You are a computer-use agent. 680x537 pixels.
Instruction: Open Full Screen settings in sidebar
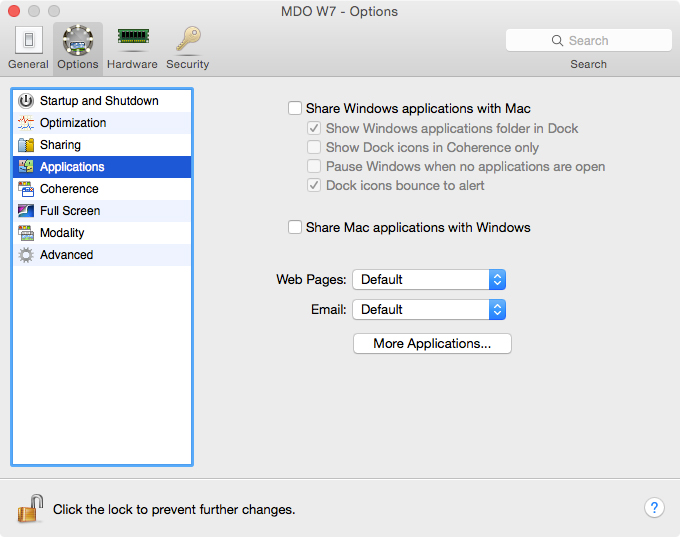(x=70, y=211)
